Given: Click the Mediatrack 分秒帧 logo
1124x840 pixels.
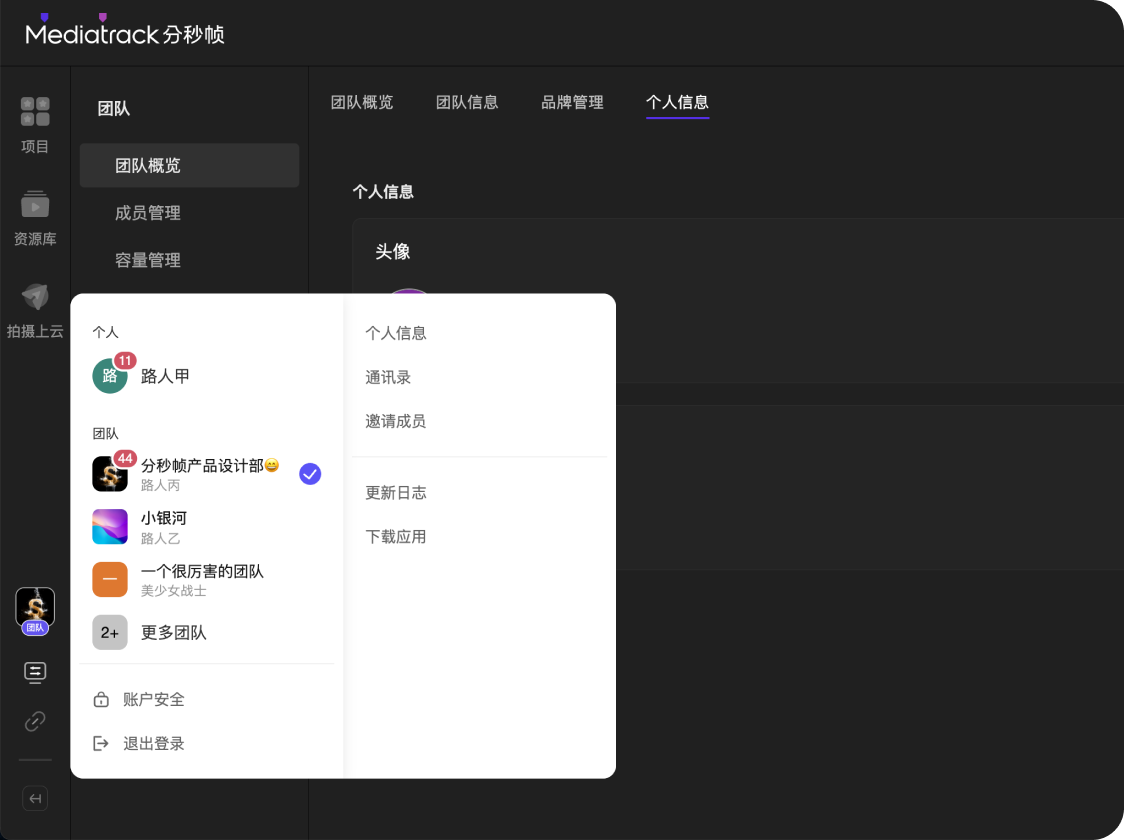Looking at the screenshot, I should (125, 32).
